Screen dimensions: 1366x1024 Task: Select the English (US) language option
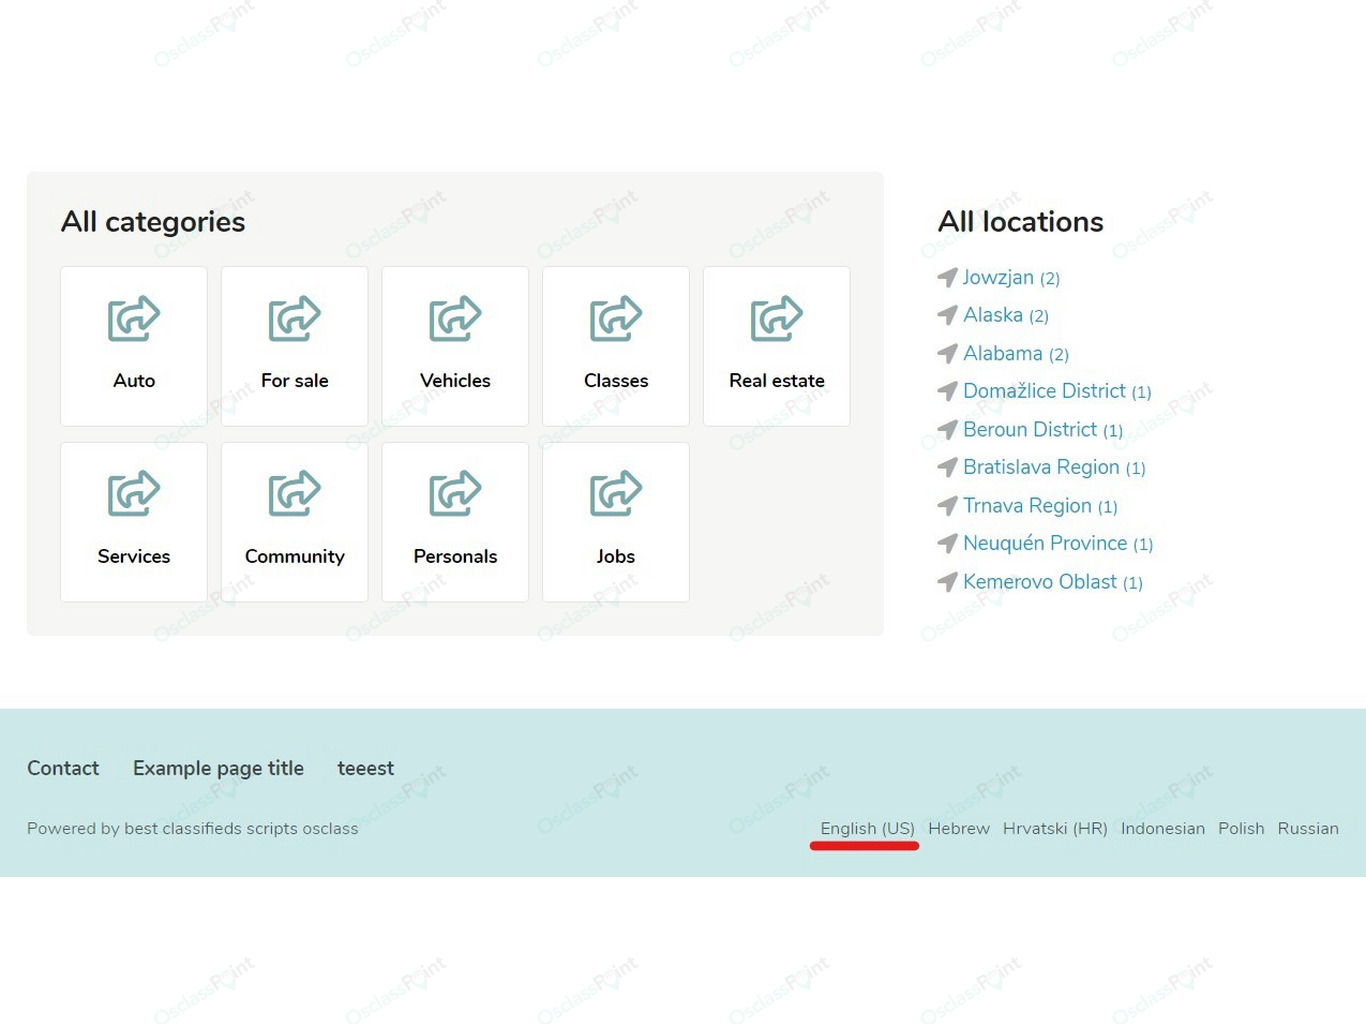point(868,828)
